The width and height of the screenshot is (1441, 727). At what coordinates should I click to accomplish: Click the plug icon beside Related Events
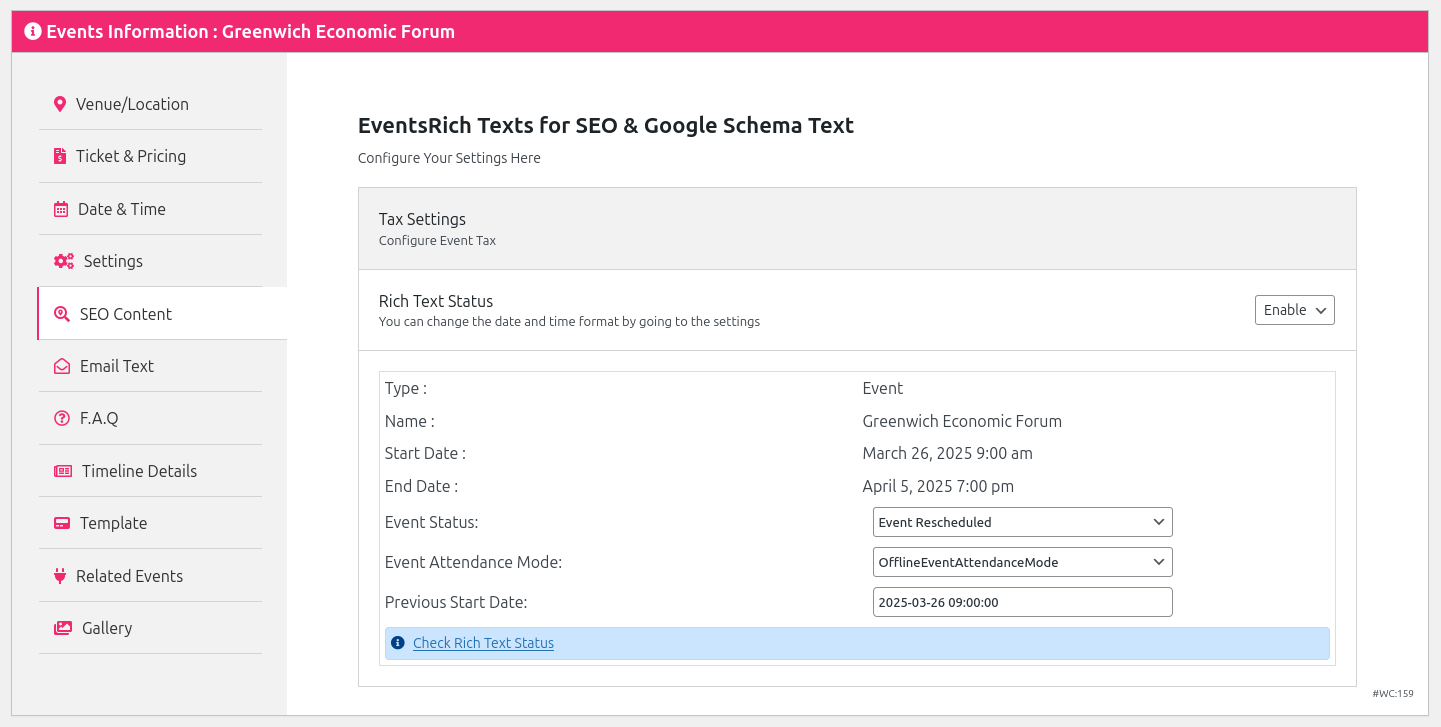(x=60, y=576)
